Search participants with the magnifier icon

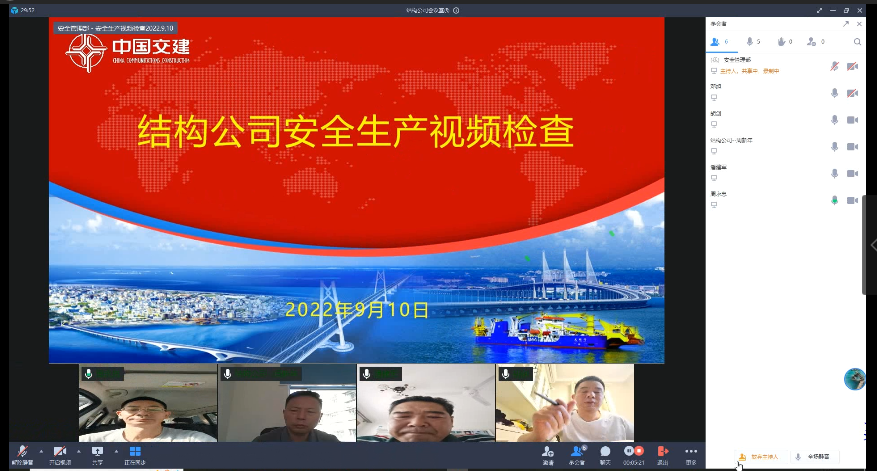(x=857, y=42)
